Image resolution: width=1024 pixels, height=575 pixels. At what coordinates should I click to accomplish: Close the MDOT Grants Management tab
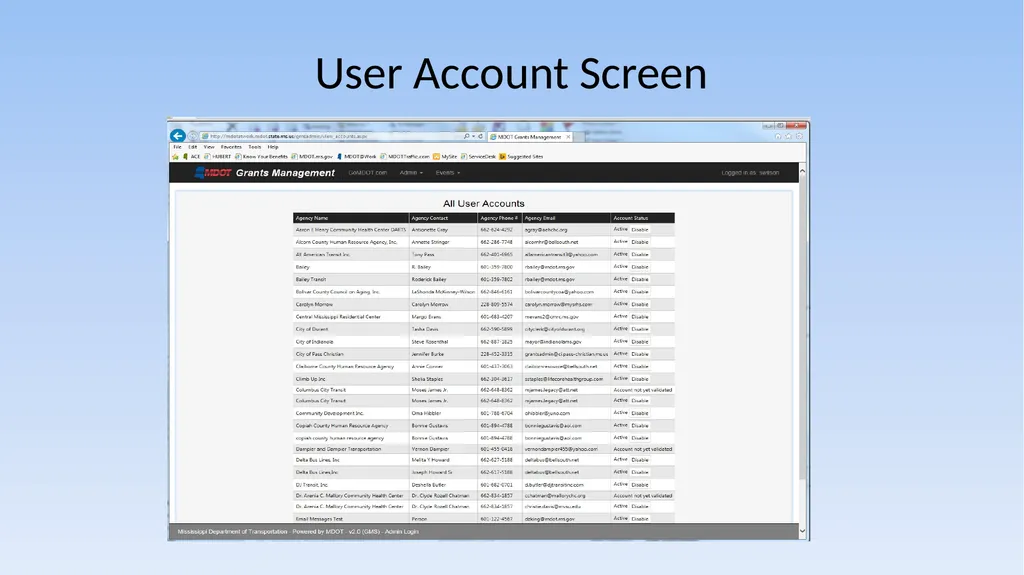point(568,137)
